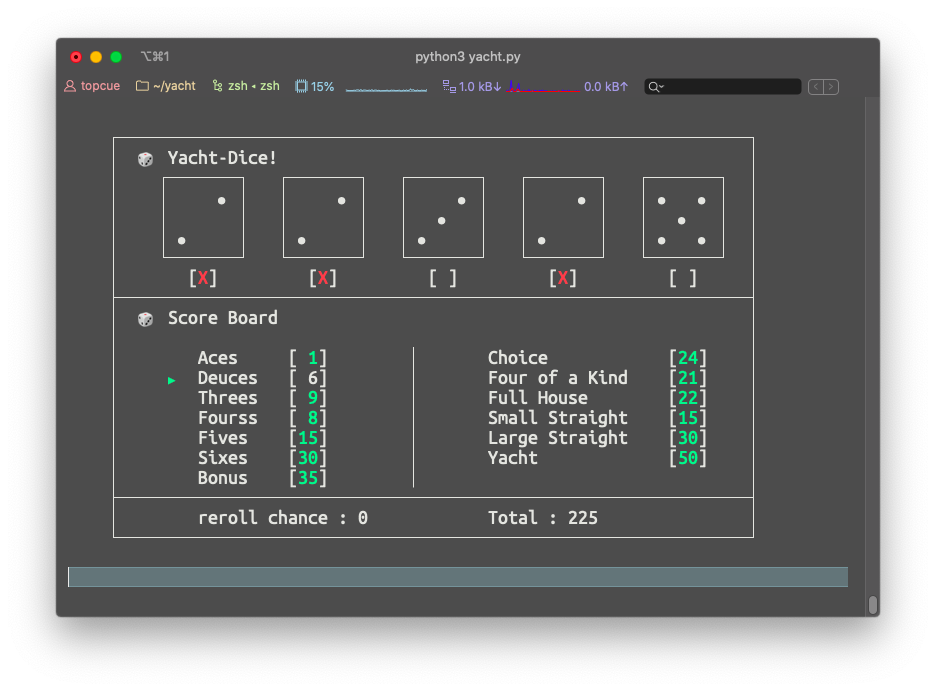Select the Sixes score row
The image size is (936, 691).
(x=263, y=458)
